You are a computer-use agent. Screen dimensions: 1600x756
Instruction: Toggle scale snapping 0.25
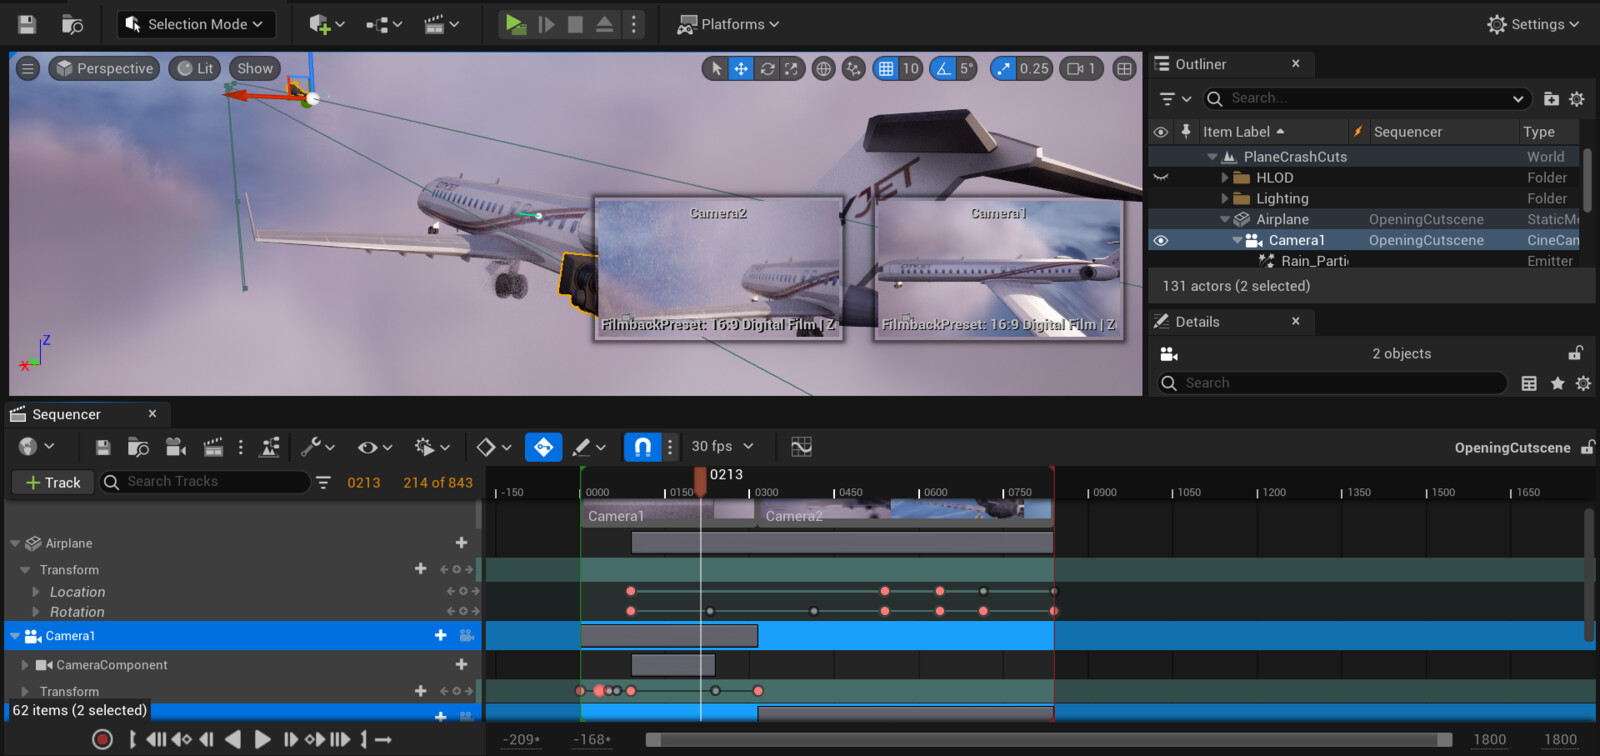[x=1003, y=68]
